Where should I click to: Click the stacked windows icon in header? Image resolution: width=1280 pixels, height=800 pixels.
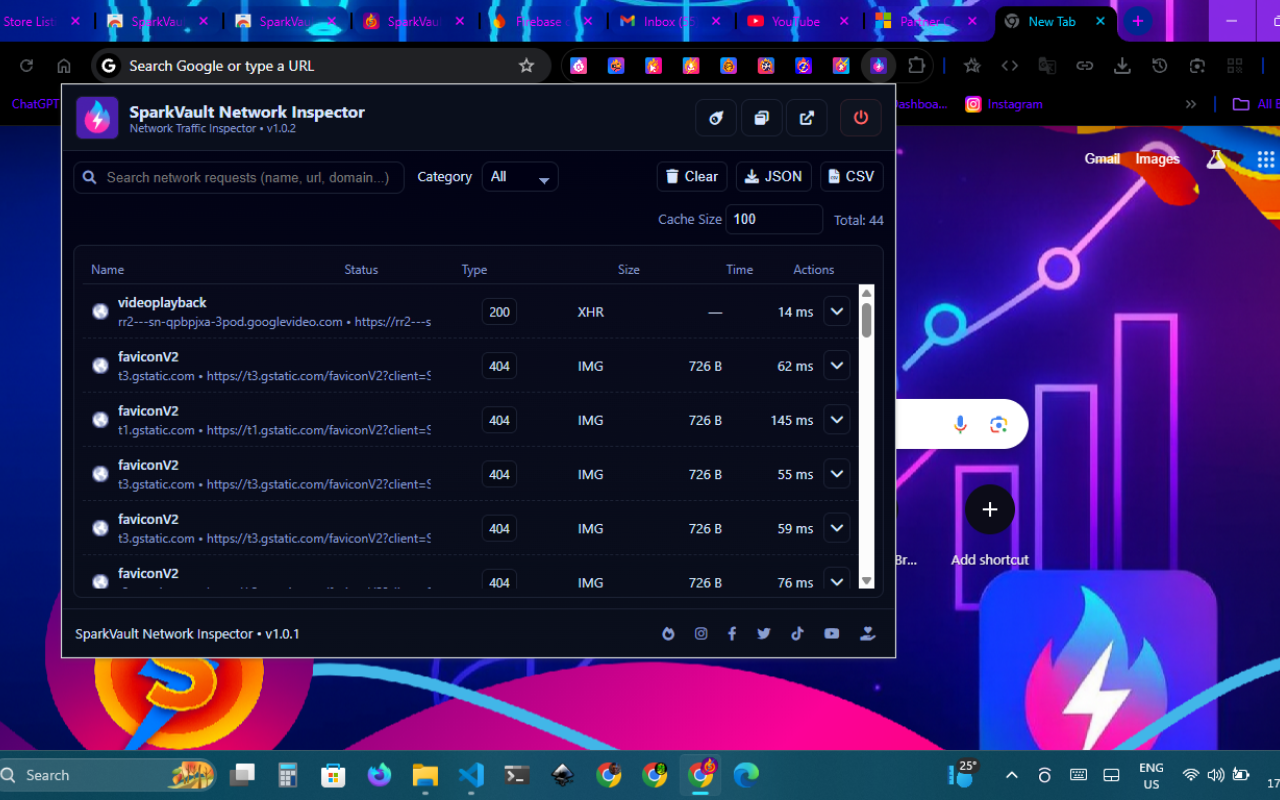[761, 118]
